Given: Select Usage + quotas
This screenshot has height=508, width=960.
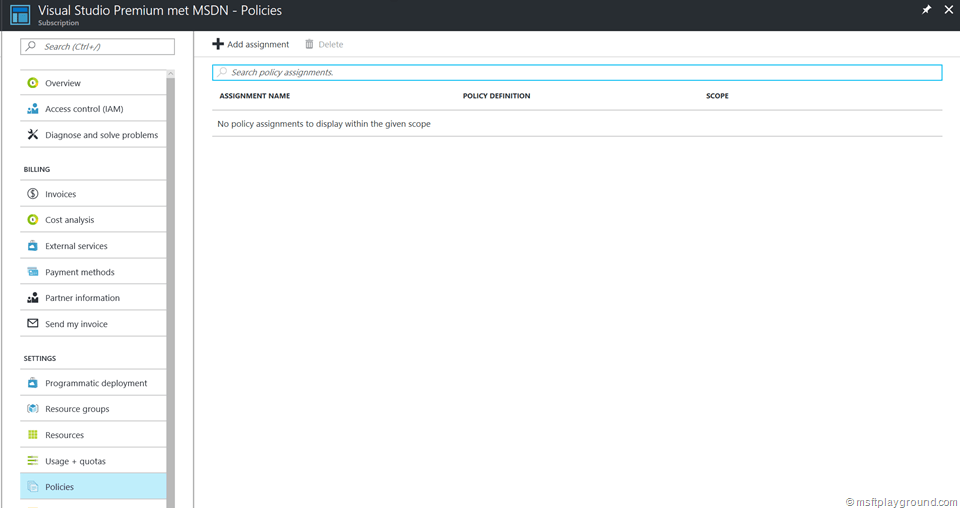Looking at the screenshot, I should 93,461.
